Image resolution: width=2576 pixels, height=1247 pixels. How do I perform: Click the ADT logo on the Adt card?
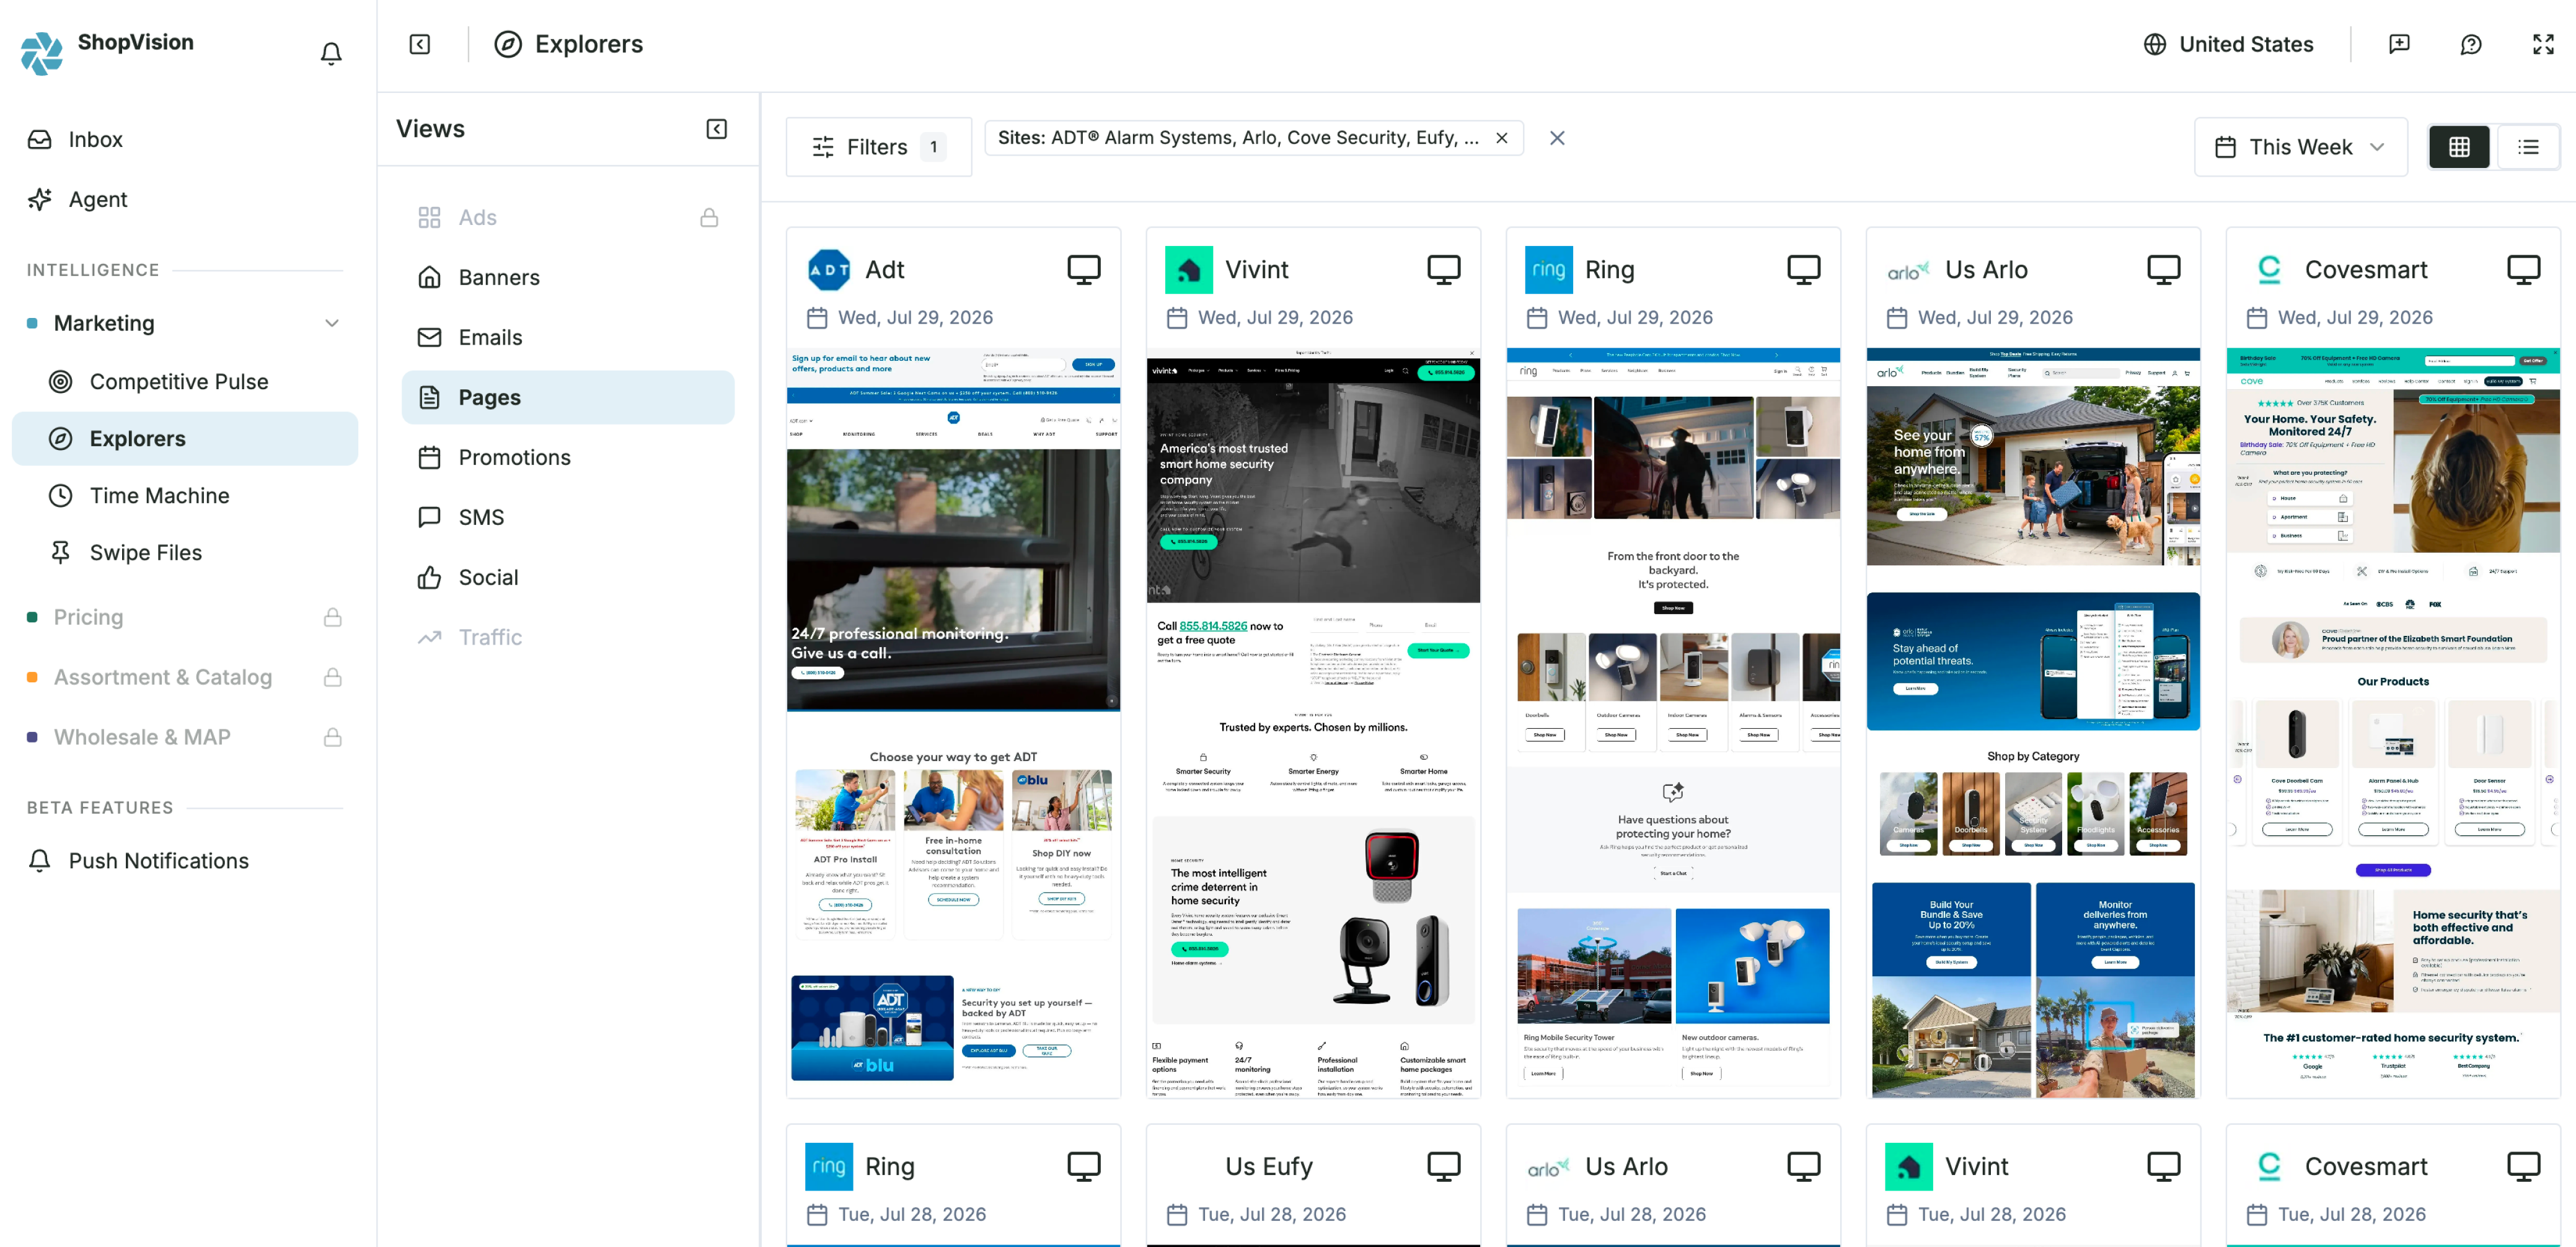tap(829, 270)
